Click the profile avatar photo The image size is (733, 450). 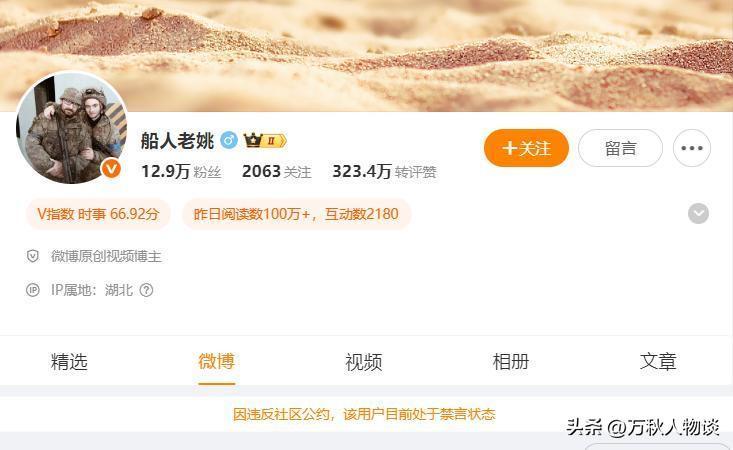click(72, 128)
